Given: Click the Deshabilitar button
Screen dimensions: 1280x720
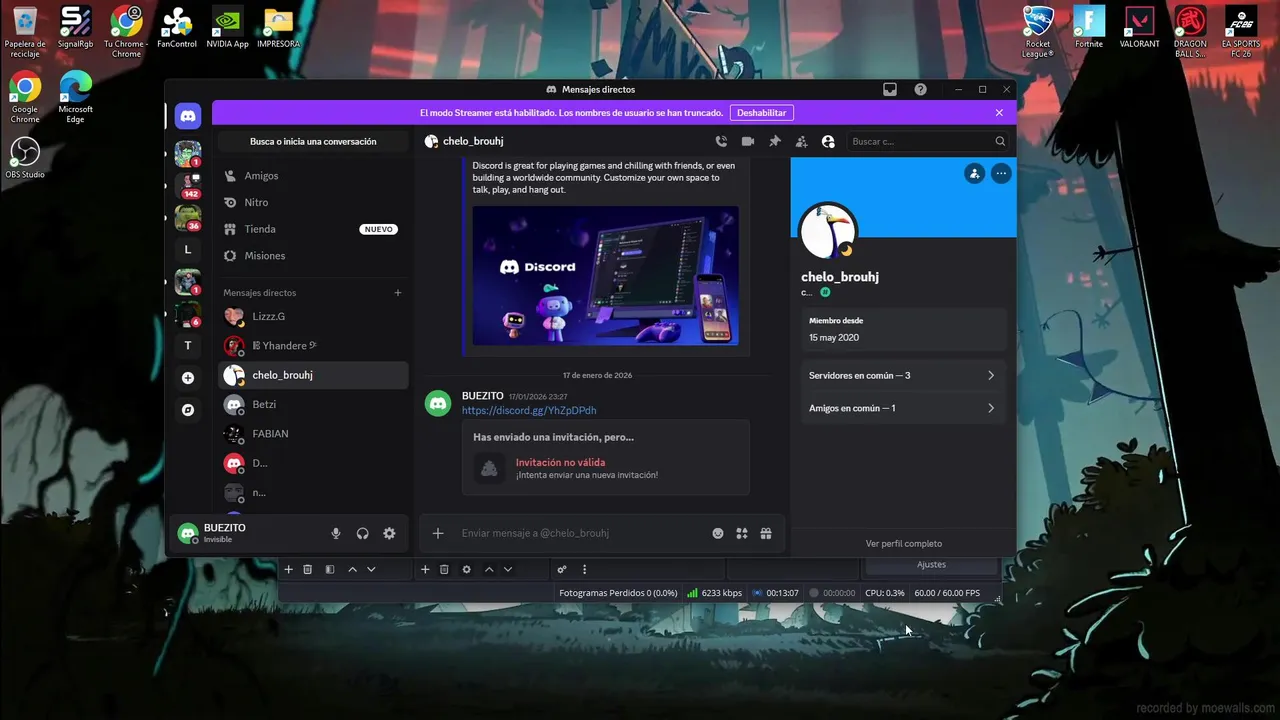Looking at the screenshot, I should (x=762, y=113).
